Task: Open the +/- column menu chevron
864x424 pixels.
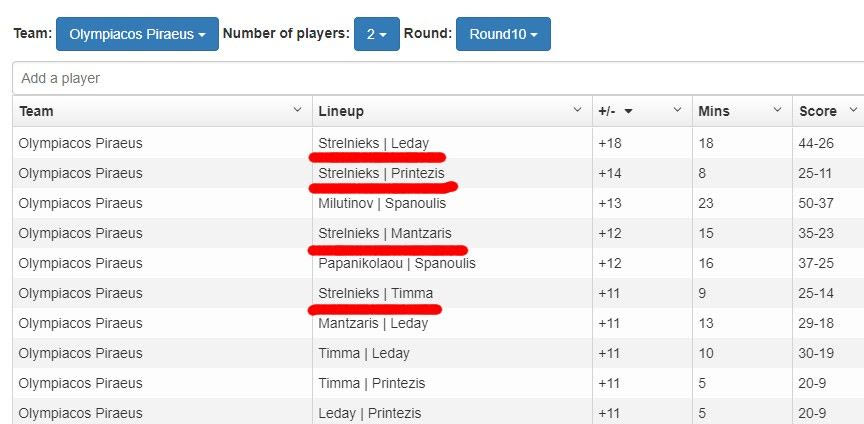Action: [677, 110]
